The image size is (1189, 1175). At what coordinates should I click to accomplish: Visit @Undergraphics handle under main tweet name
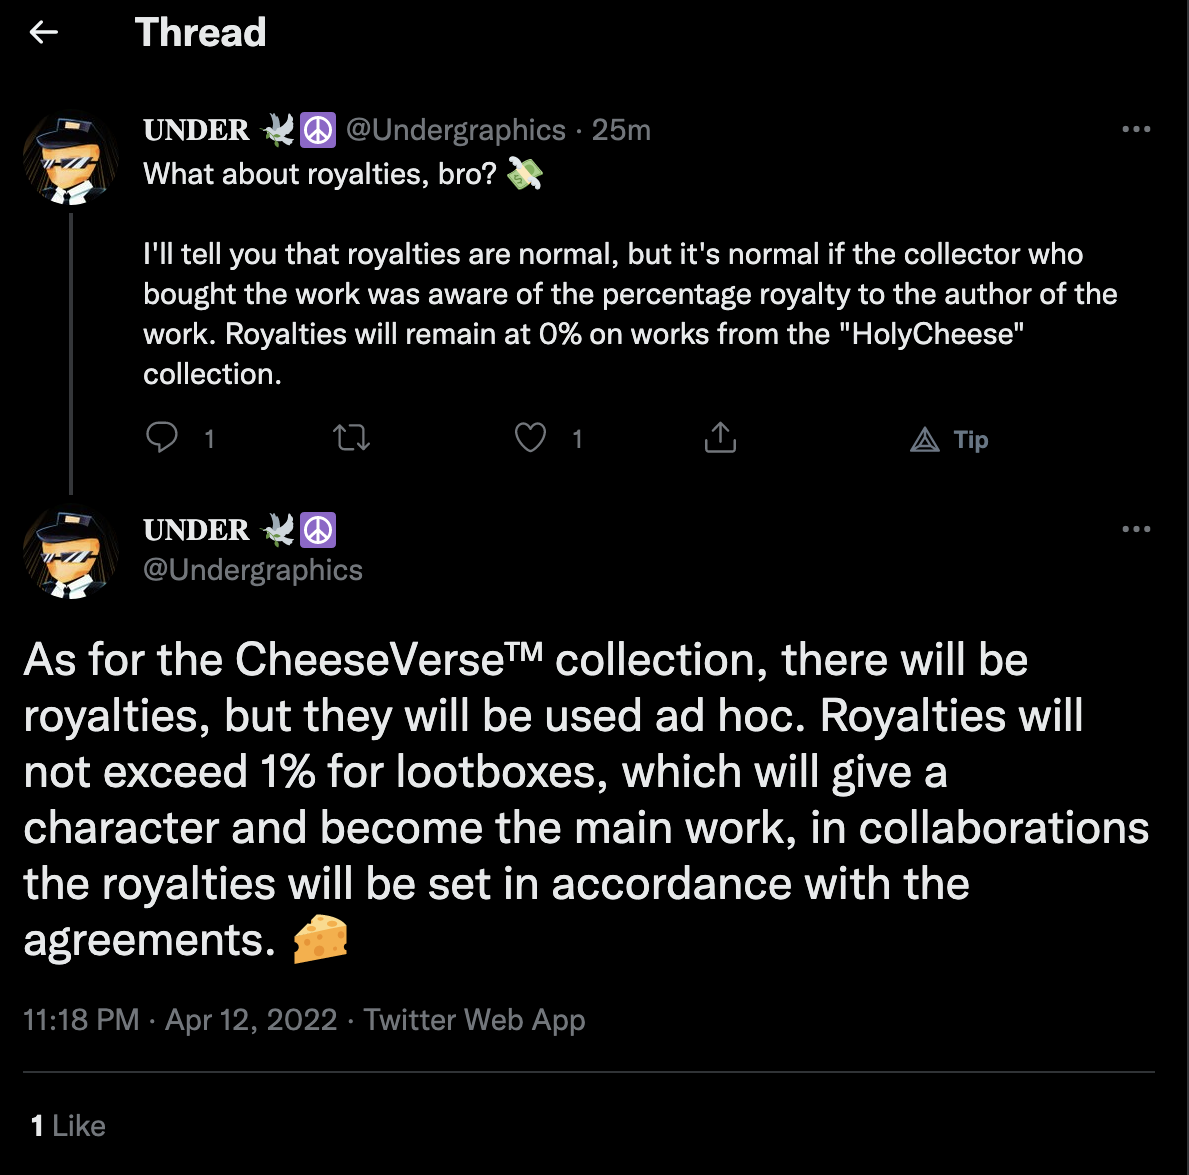click(253, 570)
